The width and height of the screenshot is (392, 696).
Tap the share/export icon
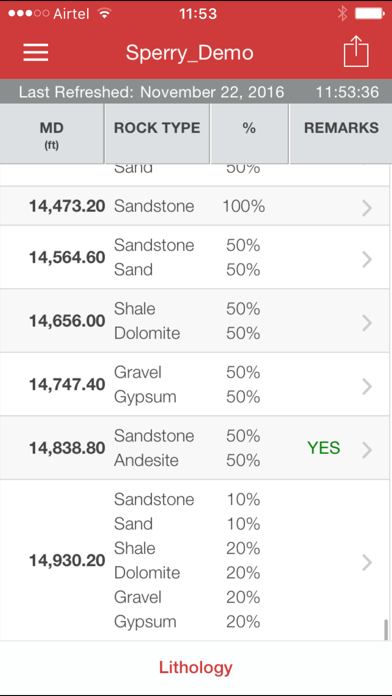356,51
